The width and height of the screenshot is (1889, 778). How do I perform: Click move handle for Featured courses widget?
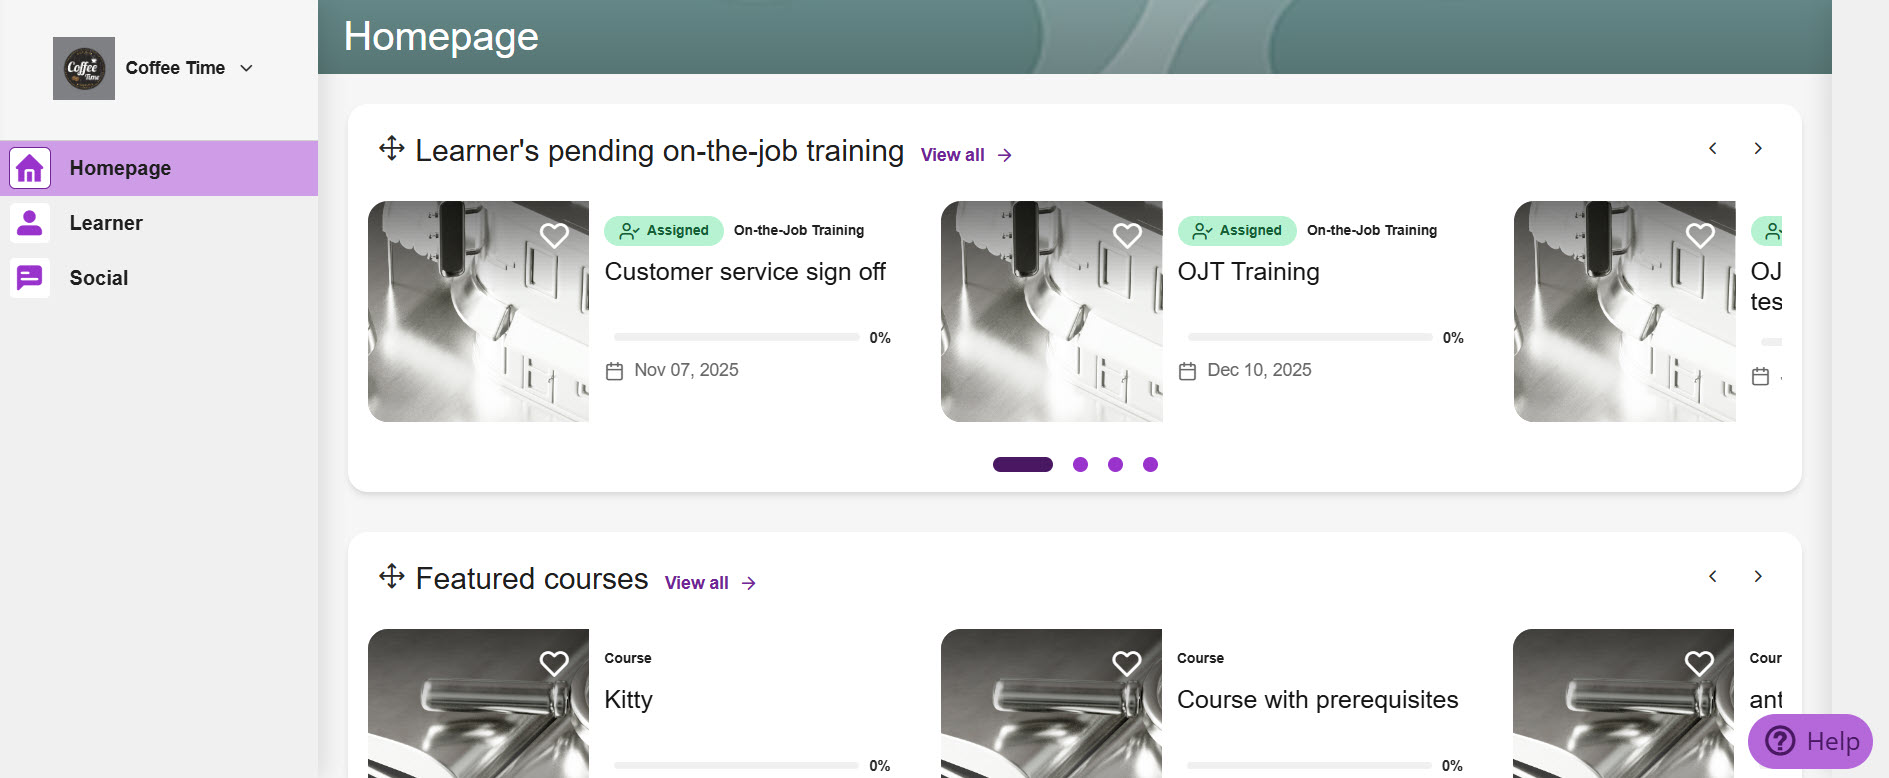[x=391, y=577]
